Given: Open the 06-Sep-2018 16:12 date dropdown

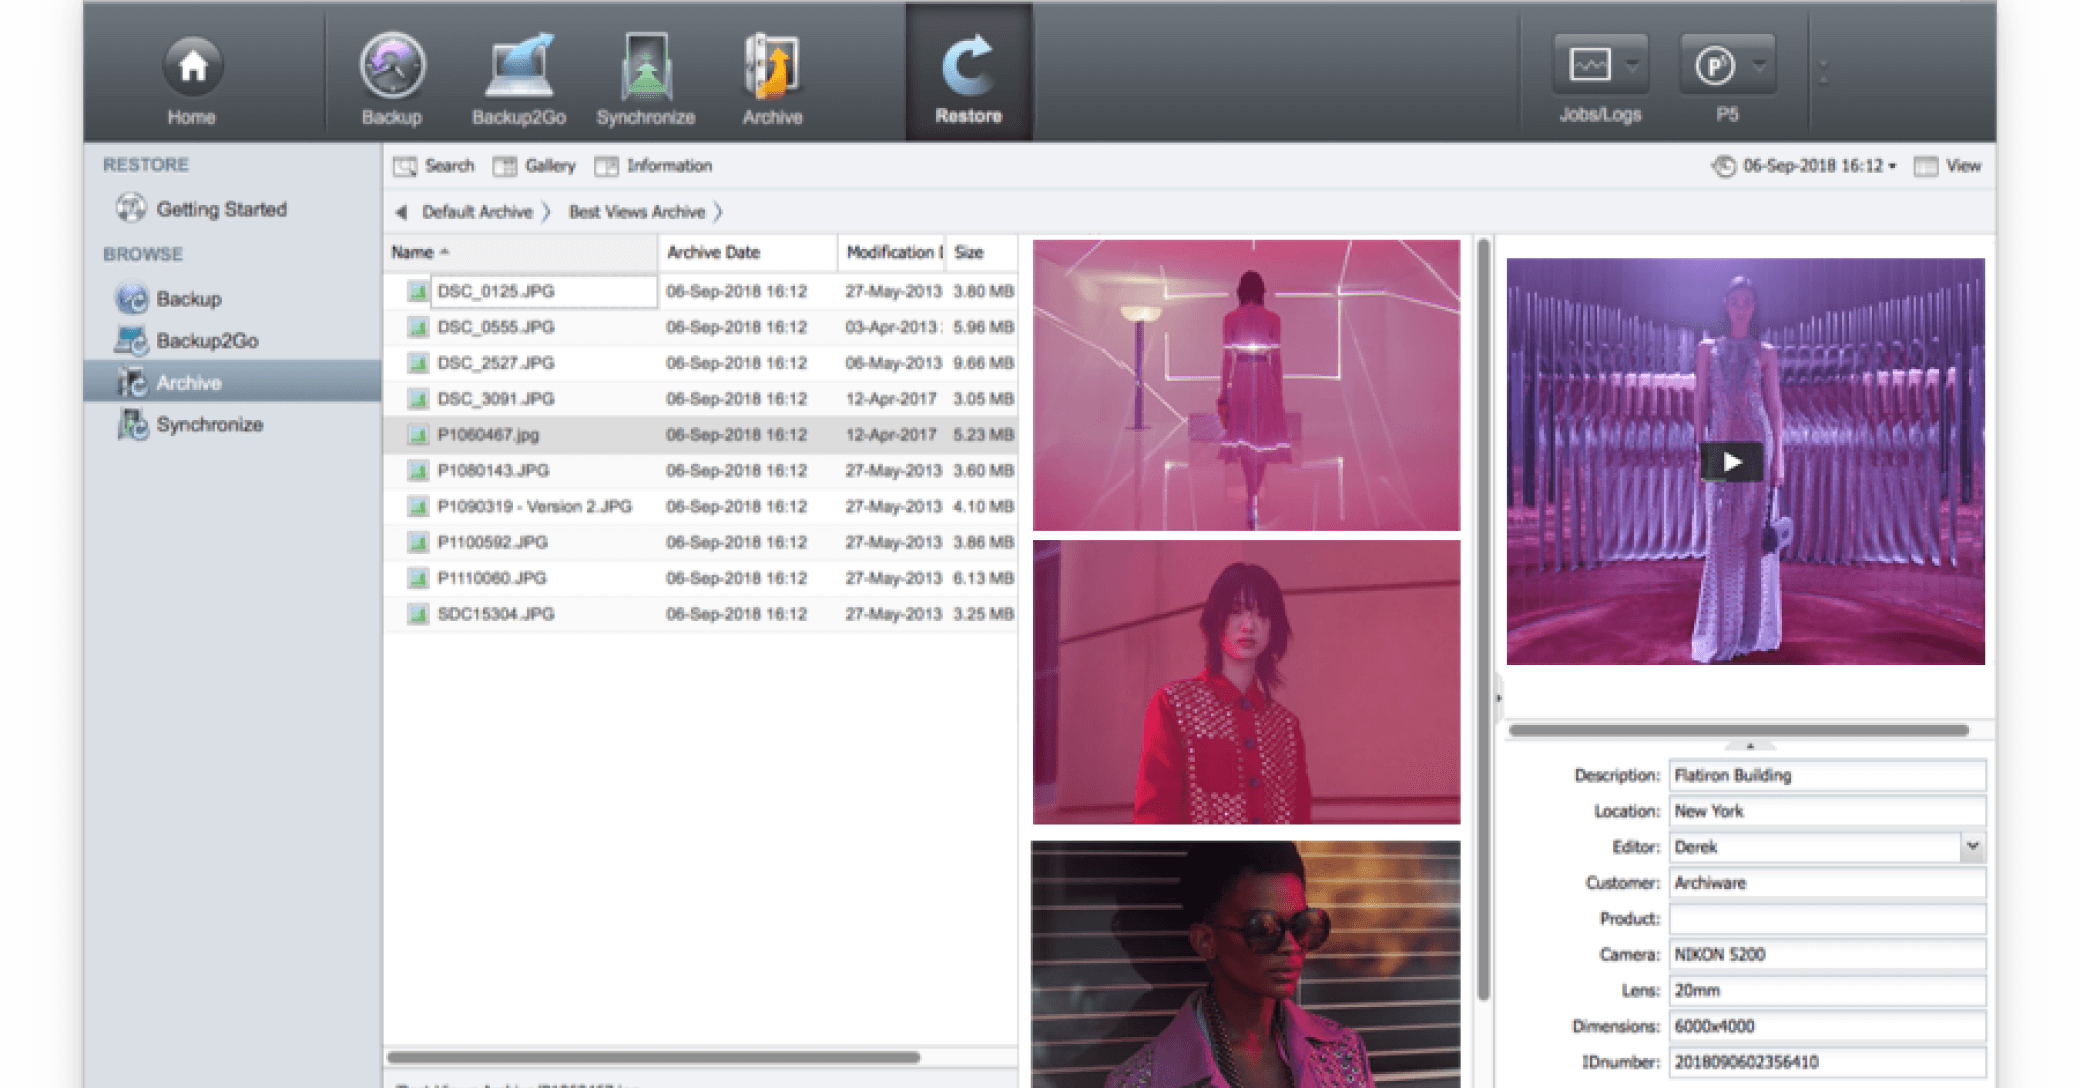Looking at the screenshot, I should click(x=1819, y=166).
